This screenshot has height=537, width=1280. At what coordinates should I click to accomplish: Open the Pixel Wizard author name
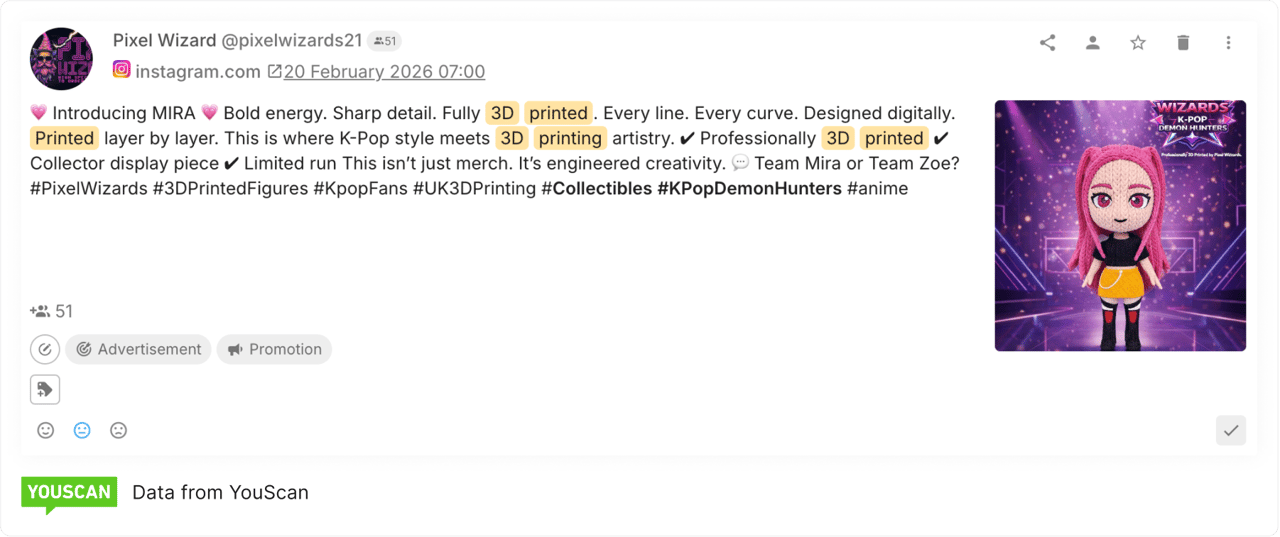(164, 41)
